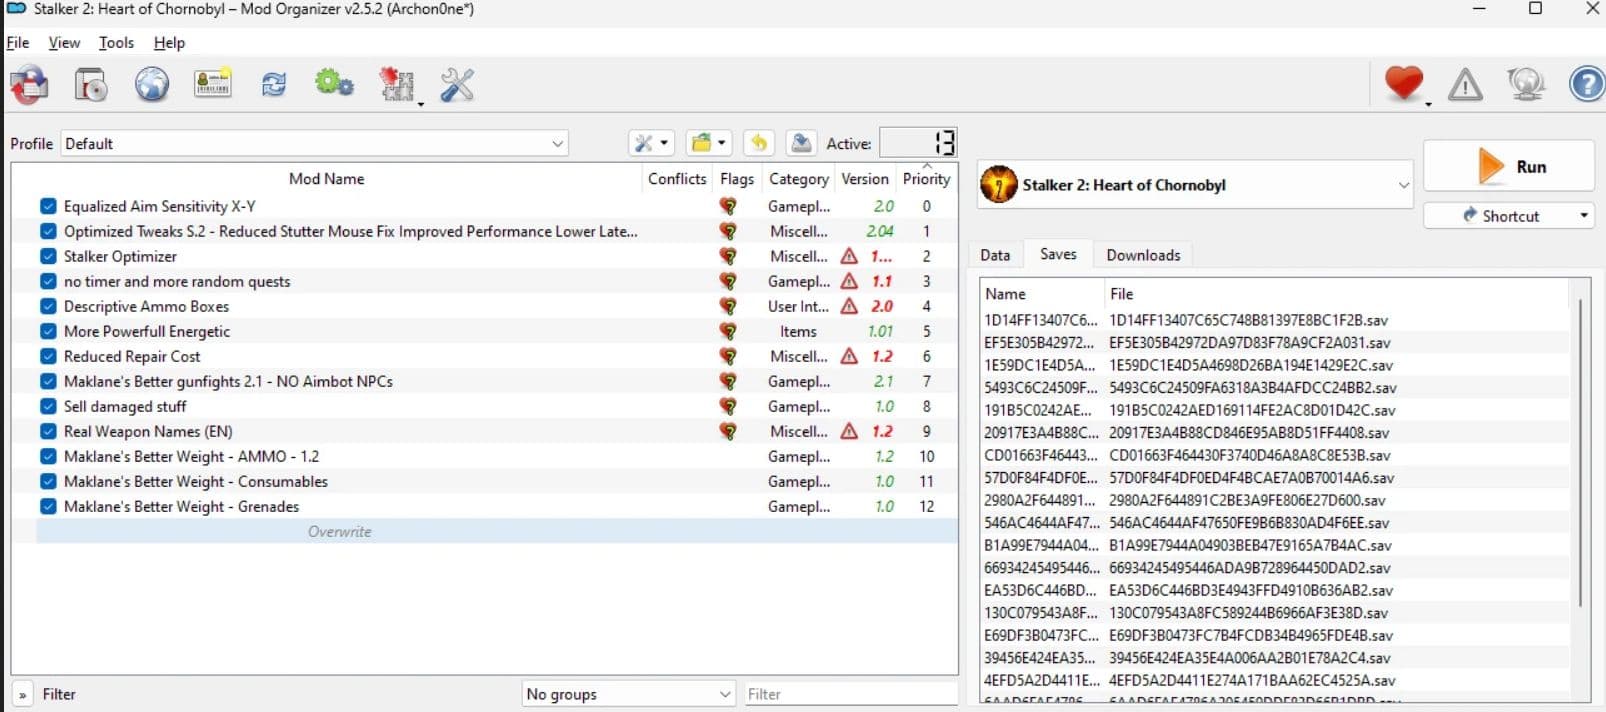Open the warning triangle notifications icon
The image size is (1606, 712).
tap(1465, 85)
